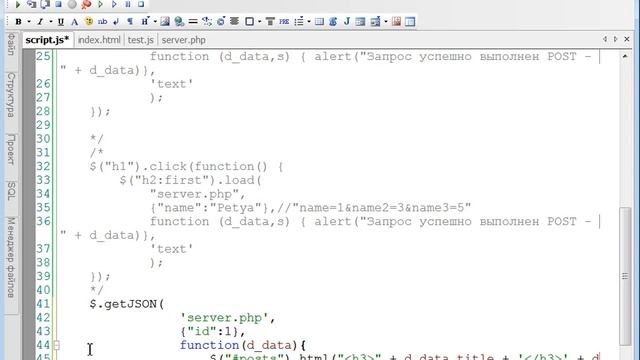Click the centered-lines alignment icon
Viewport: 640px width, 360px height.
[x=234, y=21]
